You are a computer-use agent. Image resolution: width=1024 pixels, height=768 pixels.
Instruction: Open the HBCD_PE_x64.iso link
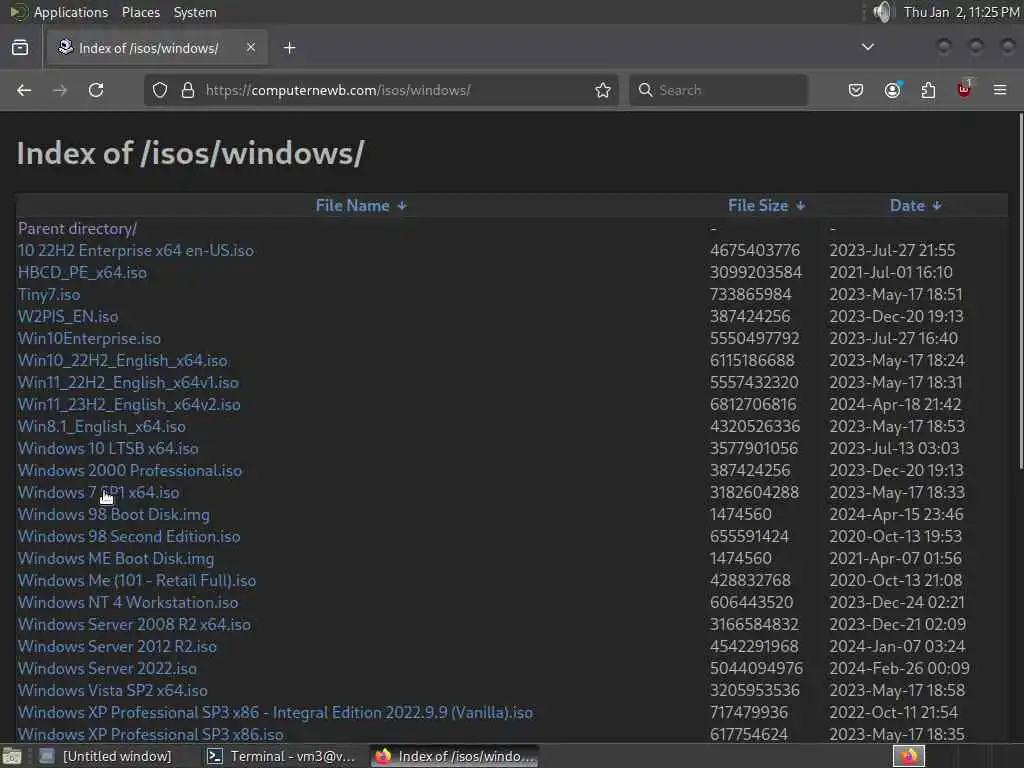pos(82,272)
